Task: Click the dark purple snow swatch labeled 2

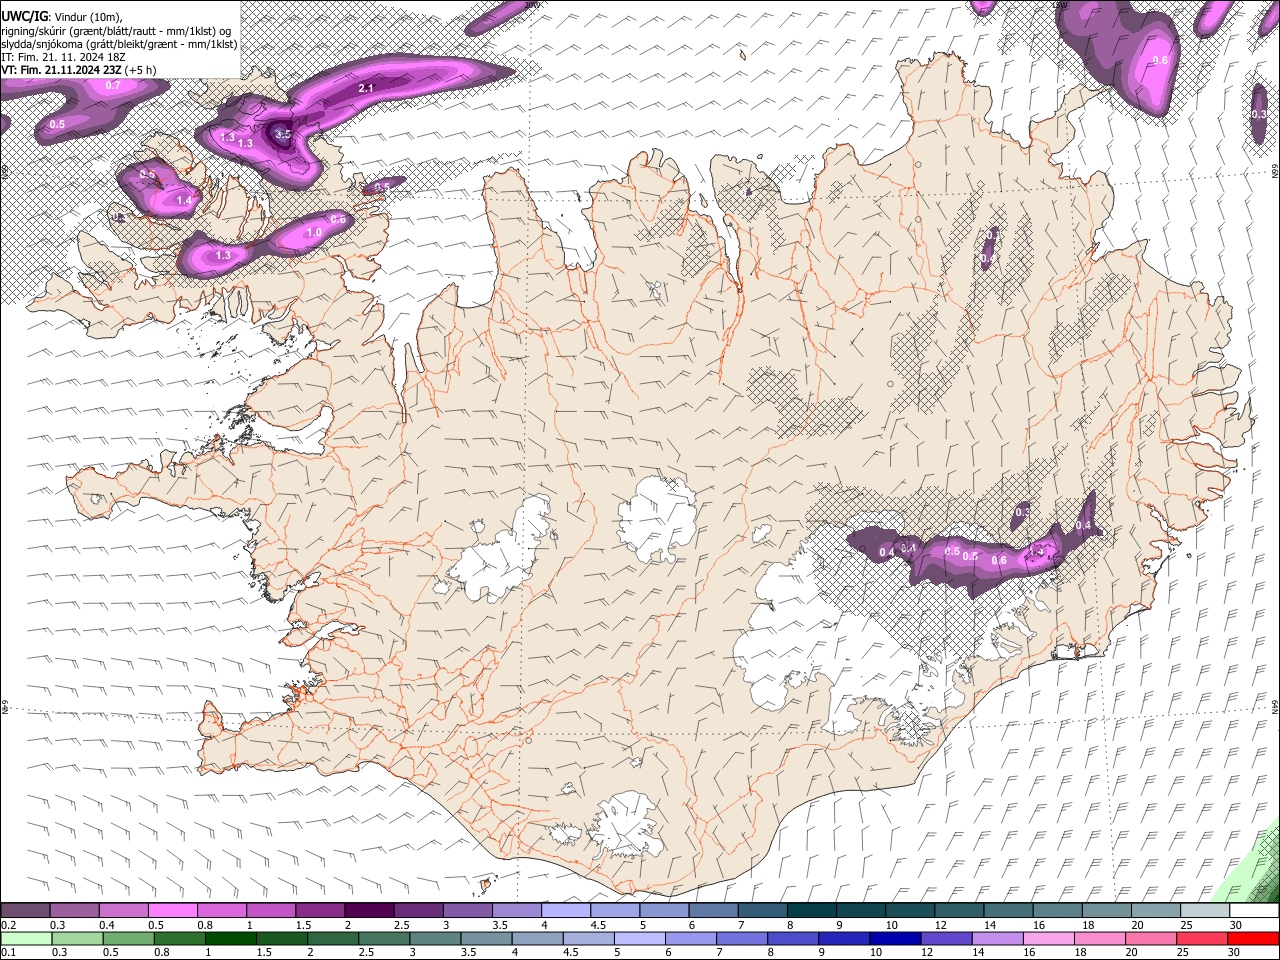Action: click(368, 911)
